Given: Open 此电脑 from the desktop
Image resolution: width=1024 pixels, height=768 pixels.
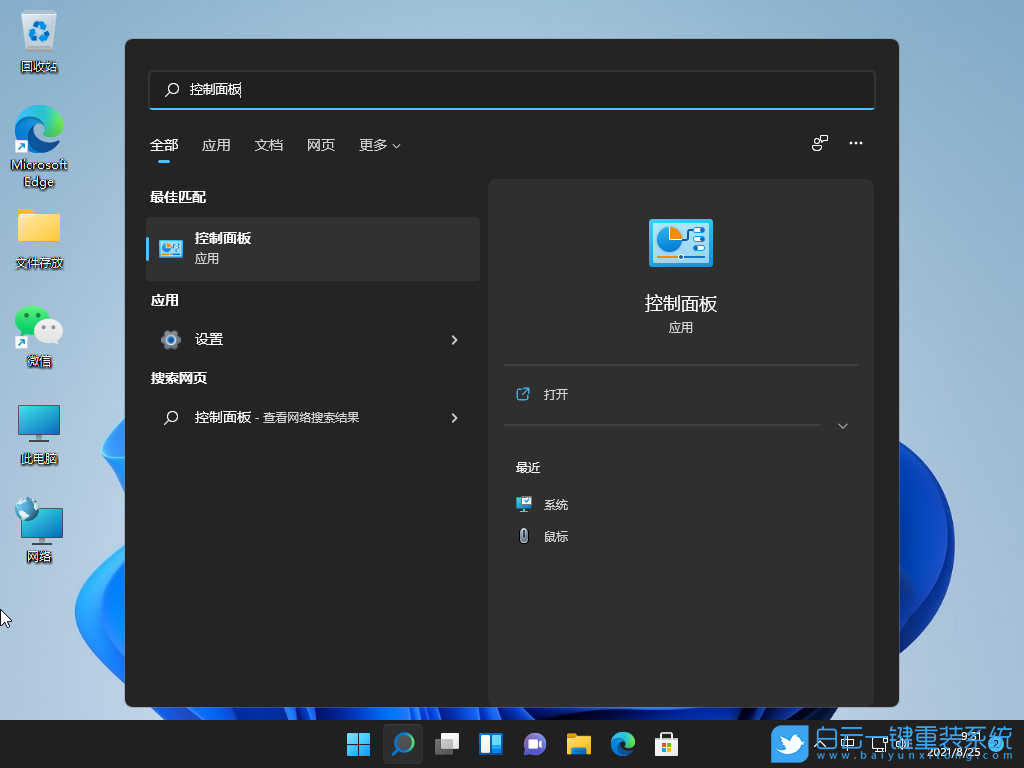Looking at the screenshot, I should [38, 423].
